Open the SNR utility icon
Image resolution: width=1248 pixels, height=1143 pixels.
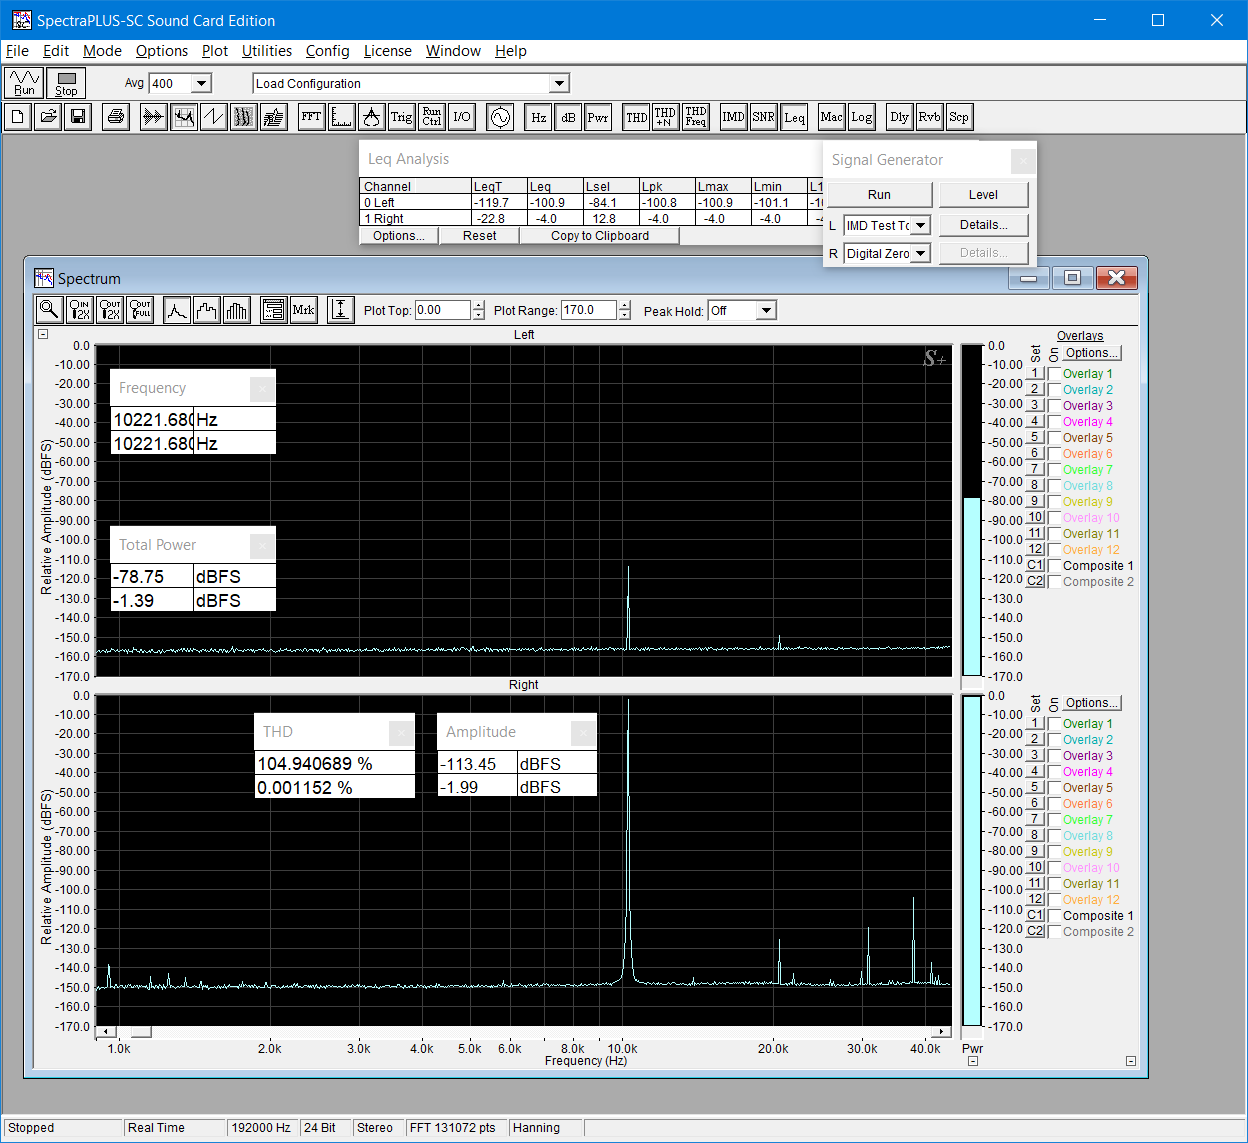(x=763, y=117)
